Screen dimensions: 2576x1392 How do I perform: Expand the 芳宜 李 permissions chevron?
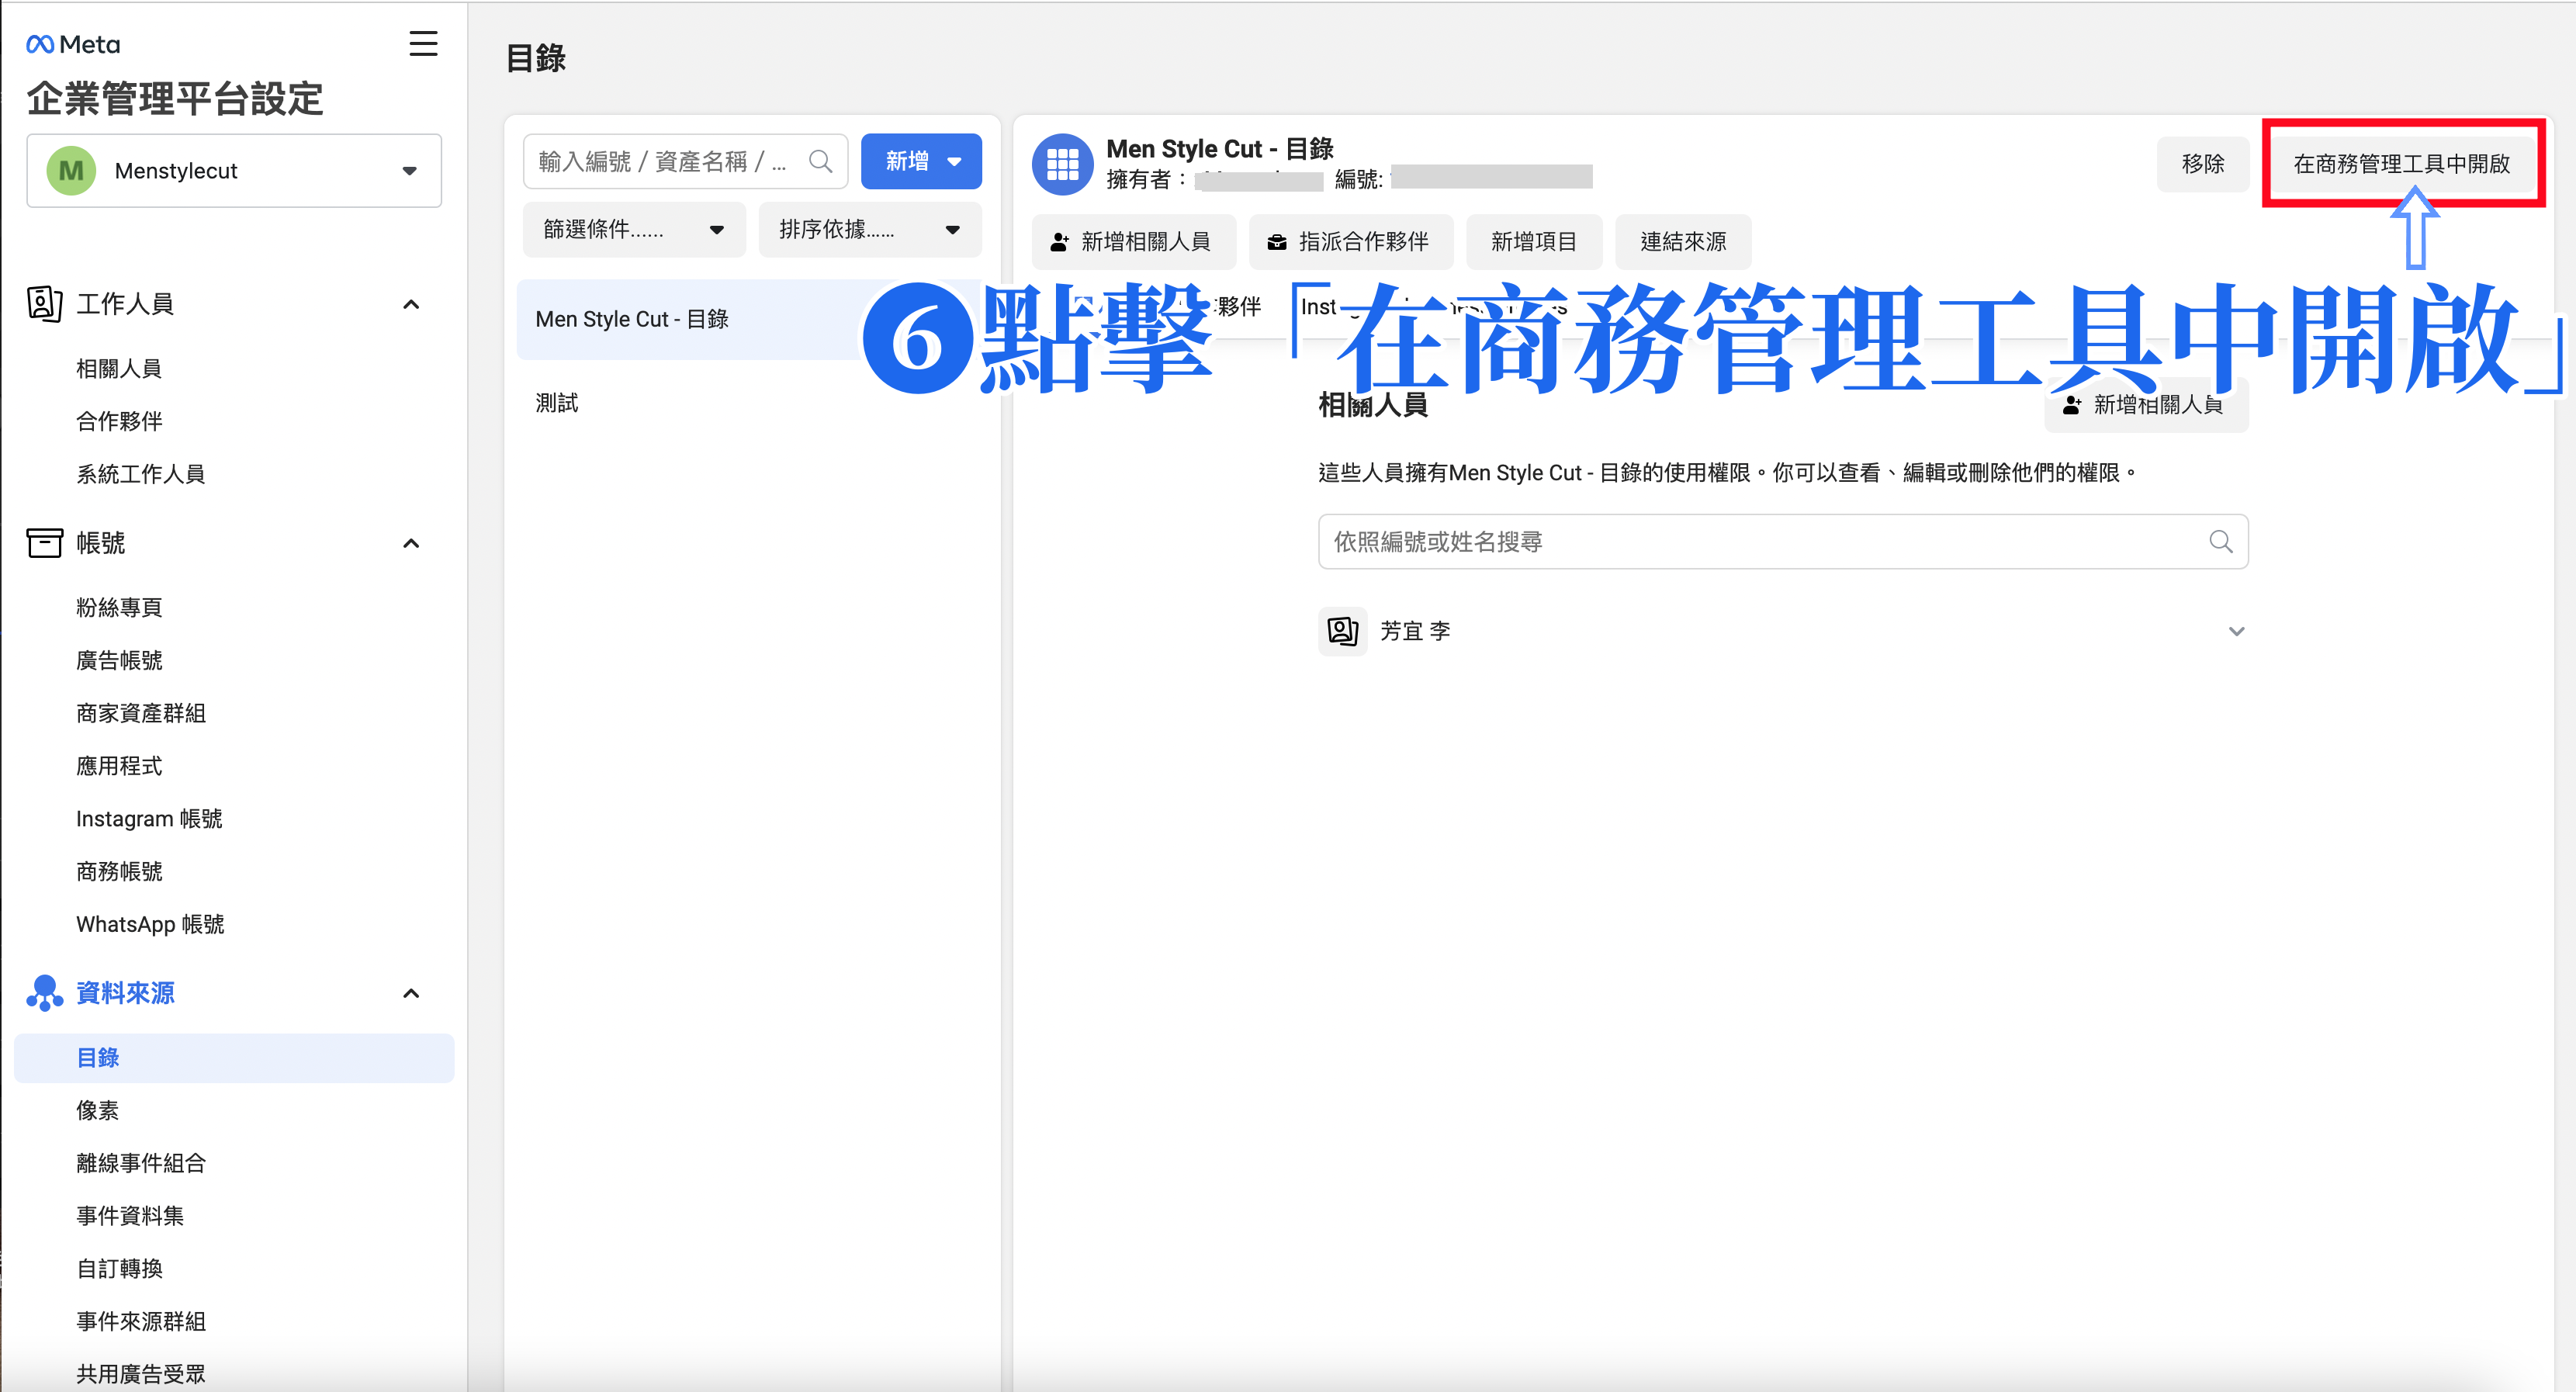pos(2237,631)
